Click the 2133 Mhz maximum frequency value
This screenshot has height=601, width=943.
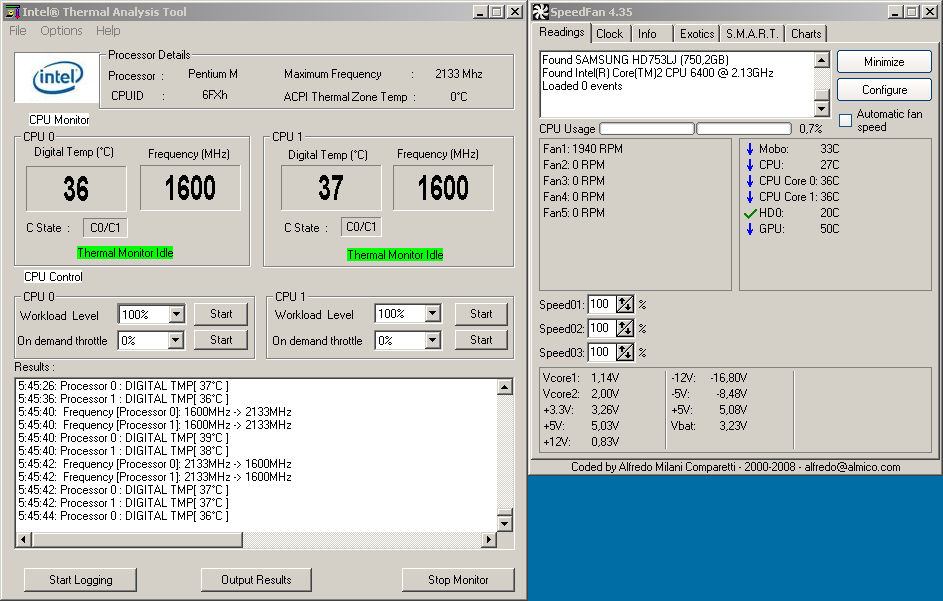(459, 74)
